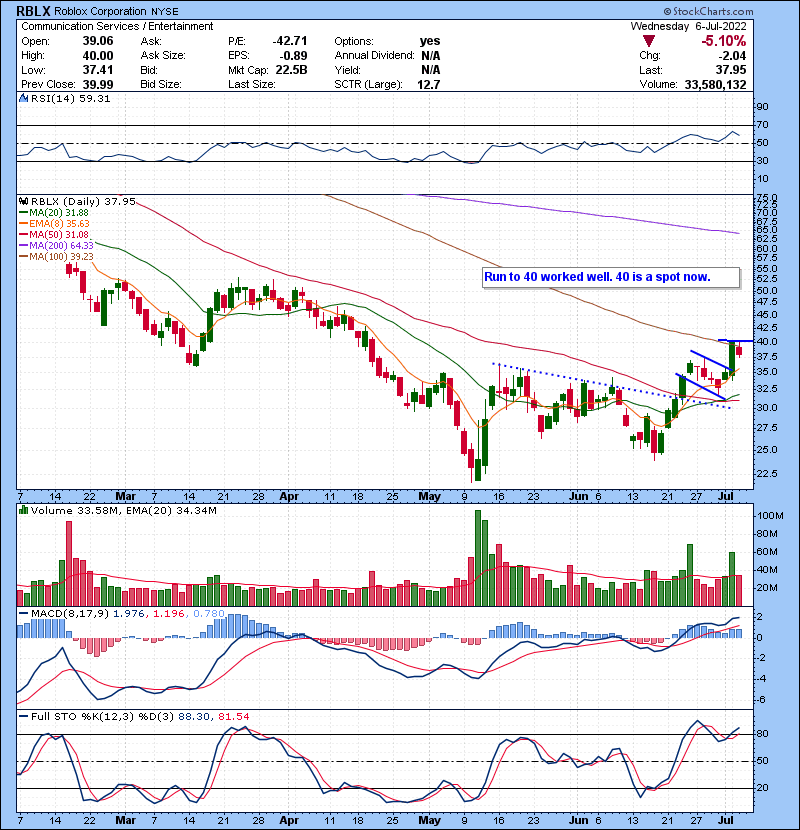Select the Low value 37.41
Image resolution: width=800 pixels, height=830 pixels.
pos(98,70)
